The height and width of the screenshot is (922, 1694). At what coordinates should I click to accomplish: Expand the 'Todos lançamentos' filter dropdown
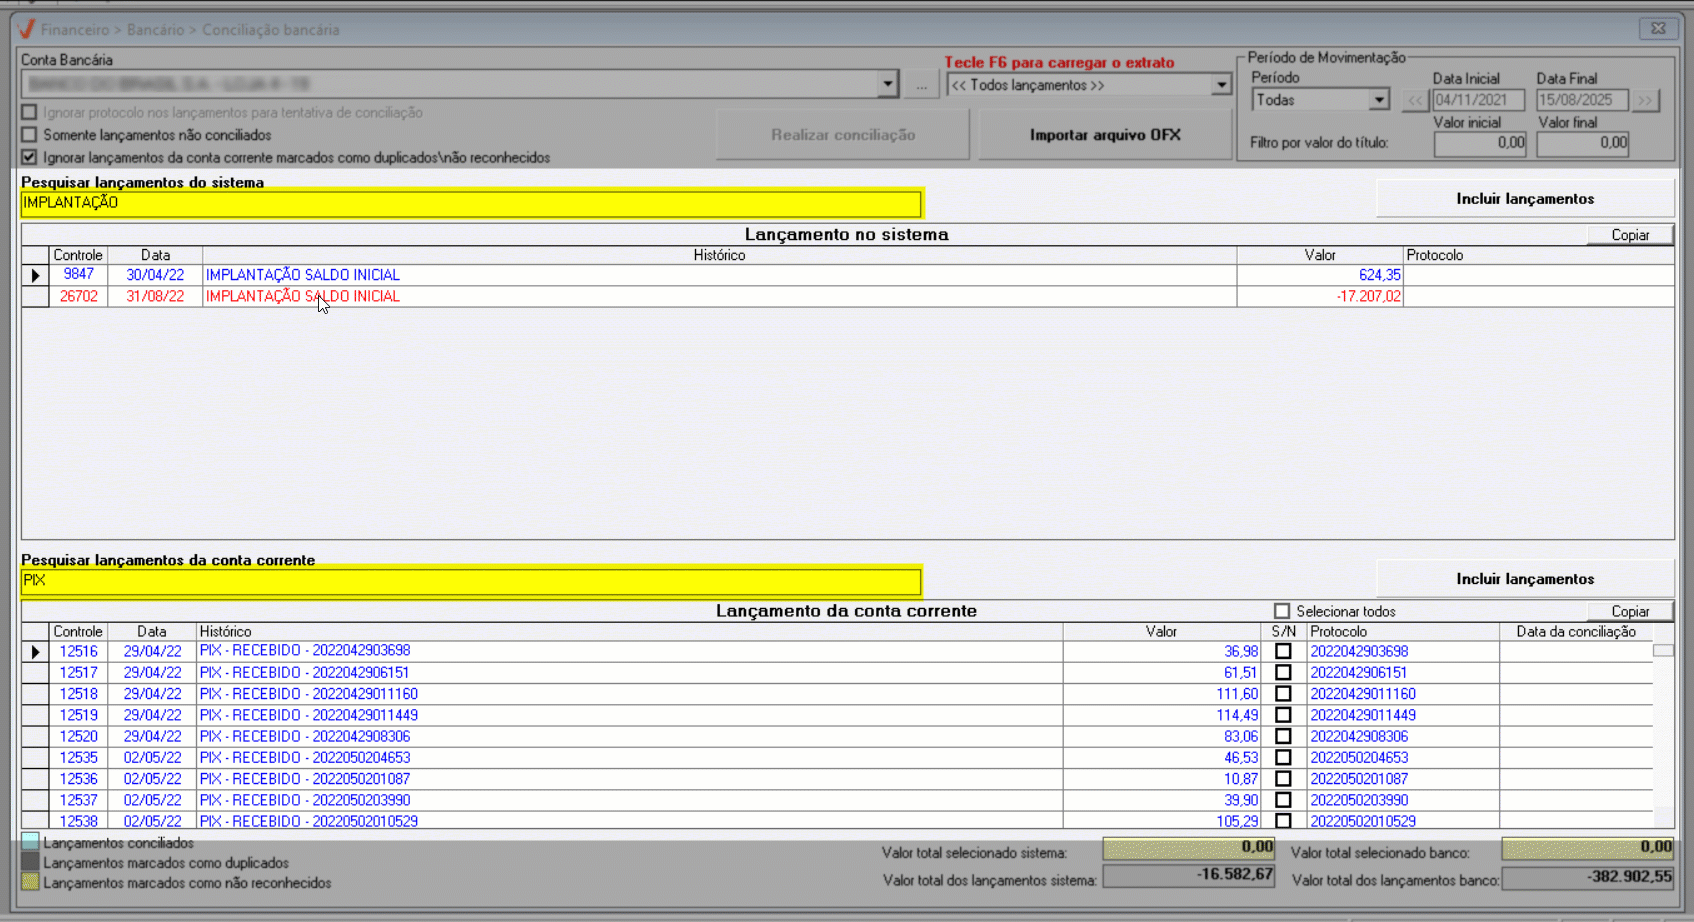click(1221, 85)
